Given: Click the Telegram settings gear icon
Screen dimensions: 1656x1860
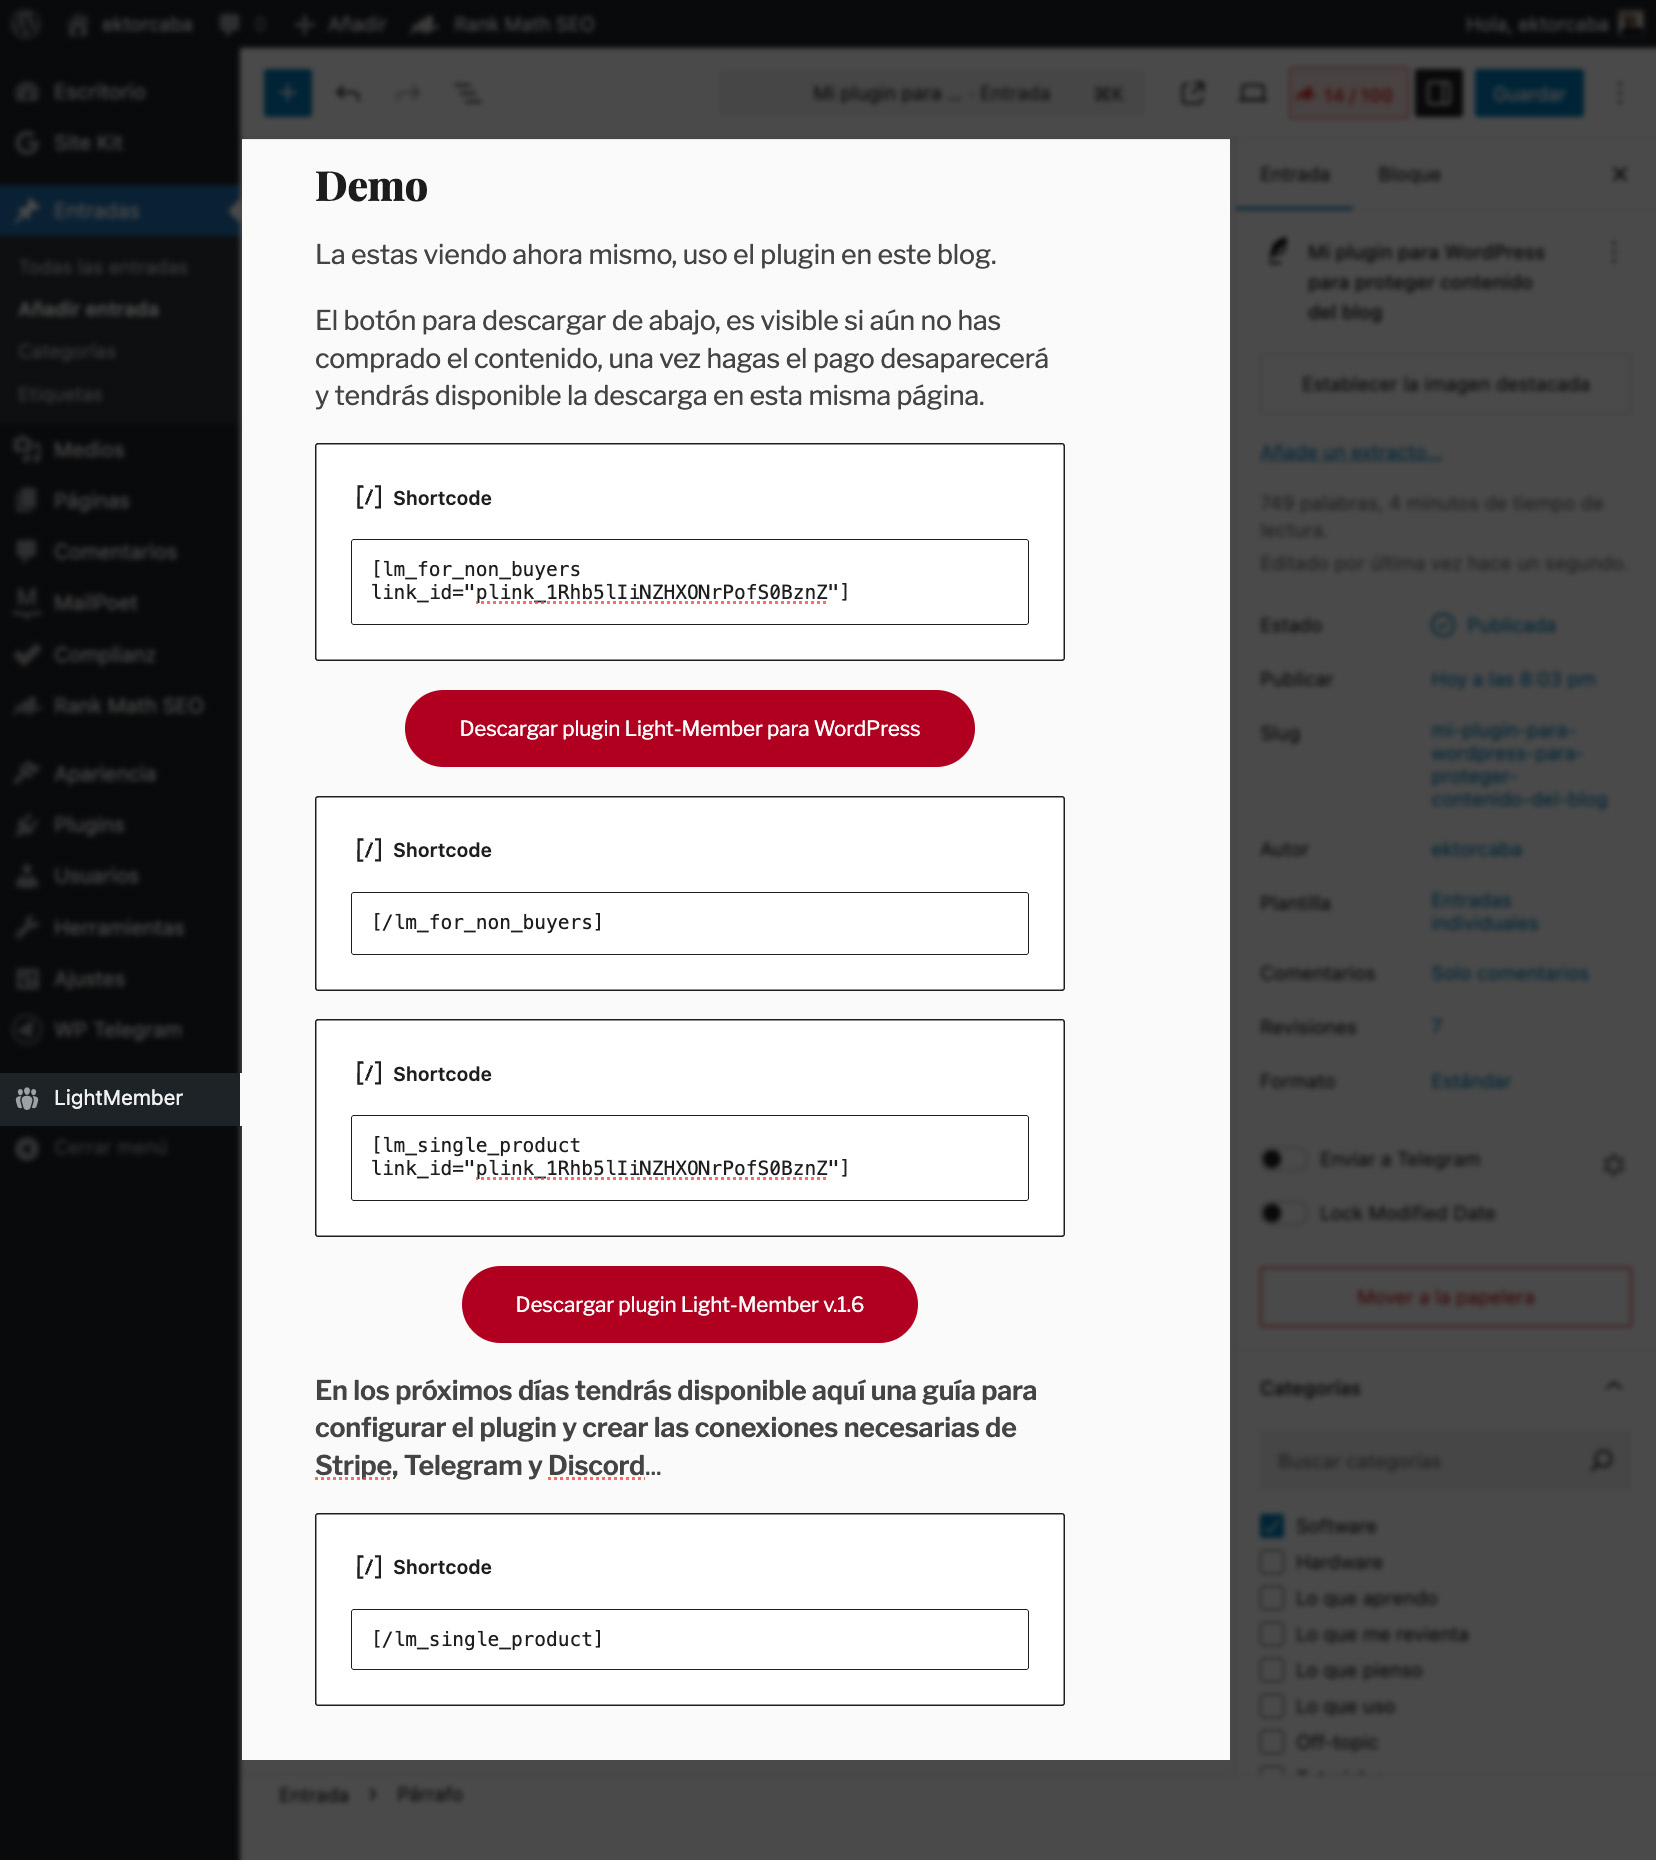Looking at the screenshot, I should coord(1613,1165).
